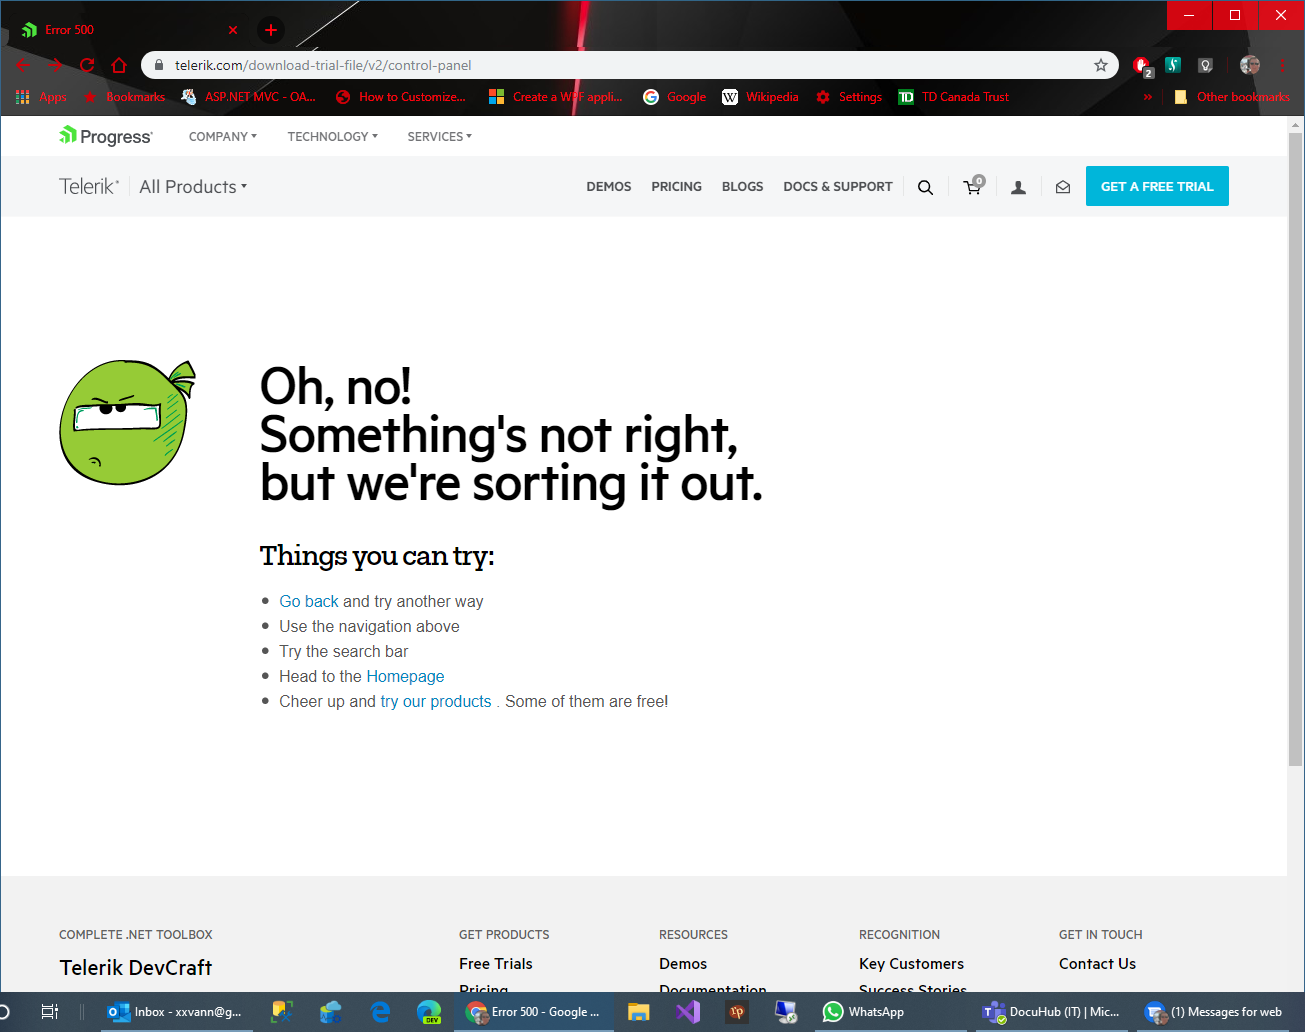Click the GET A FREE TRIAL button
The height and width of the screenshot is (1032, 1305).
tap(1156, 187)
